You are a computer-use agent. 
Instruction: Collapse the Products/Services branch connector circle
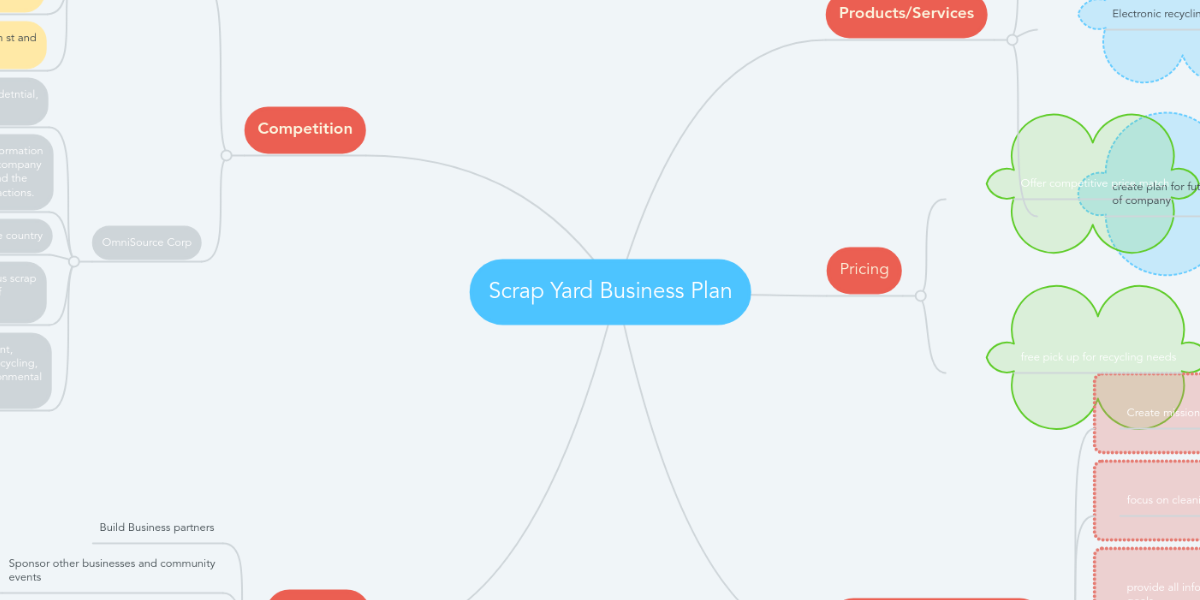pos(1012,40)
